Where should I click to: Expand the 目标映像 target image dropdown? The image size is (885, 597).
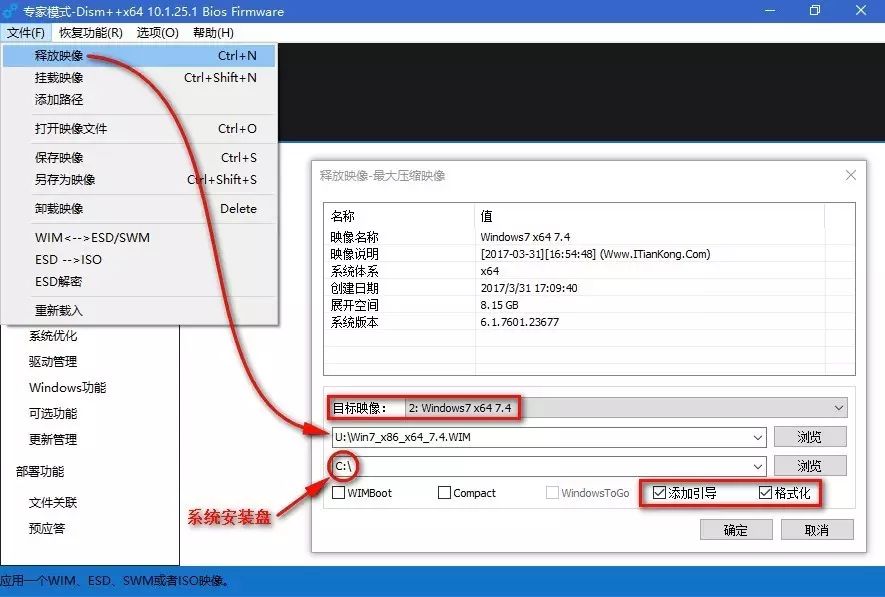point(838,407)
